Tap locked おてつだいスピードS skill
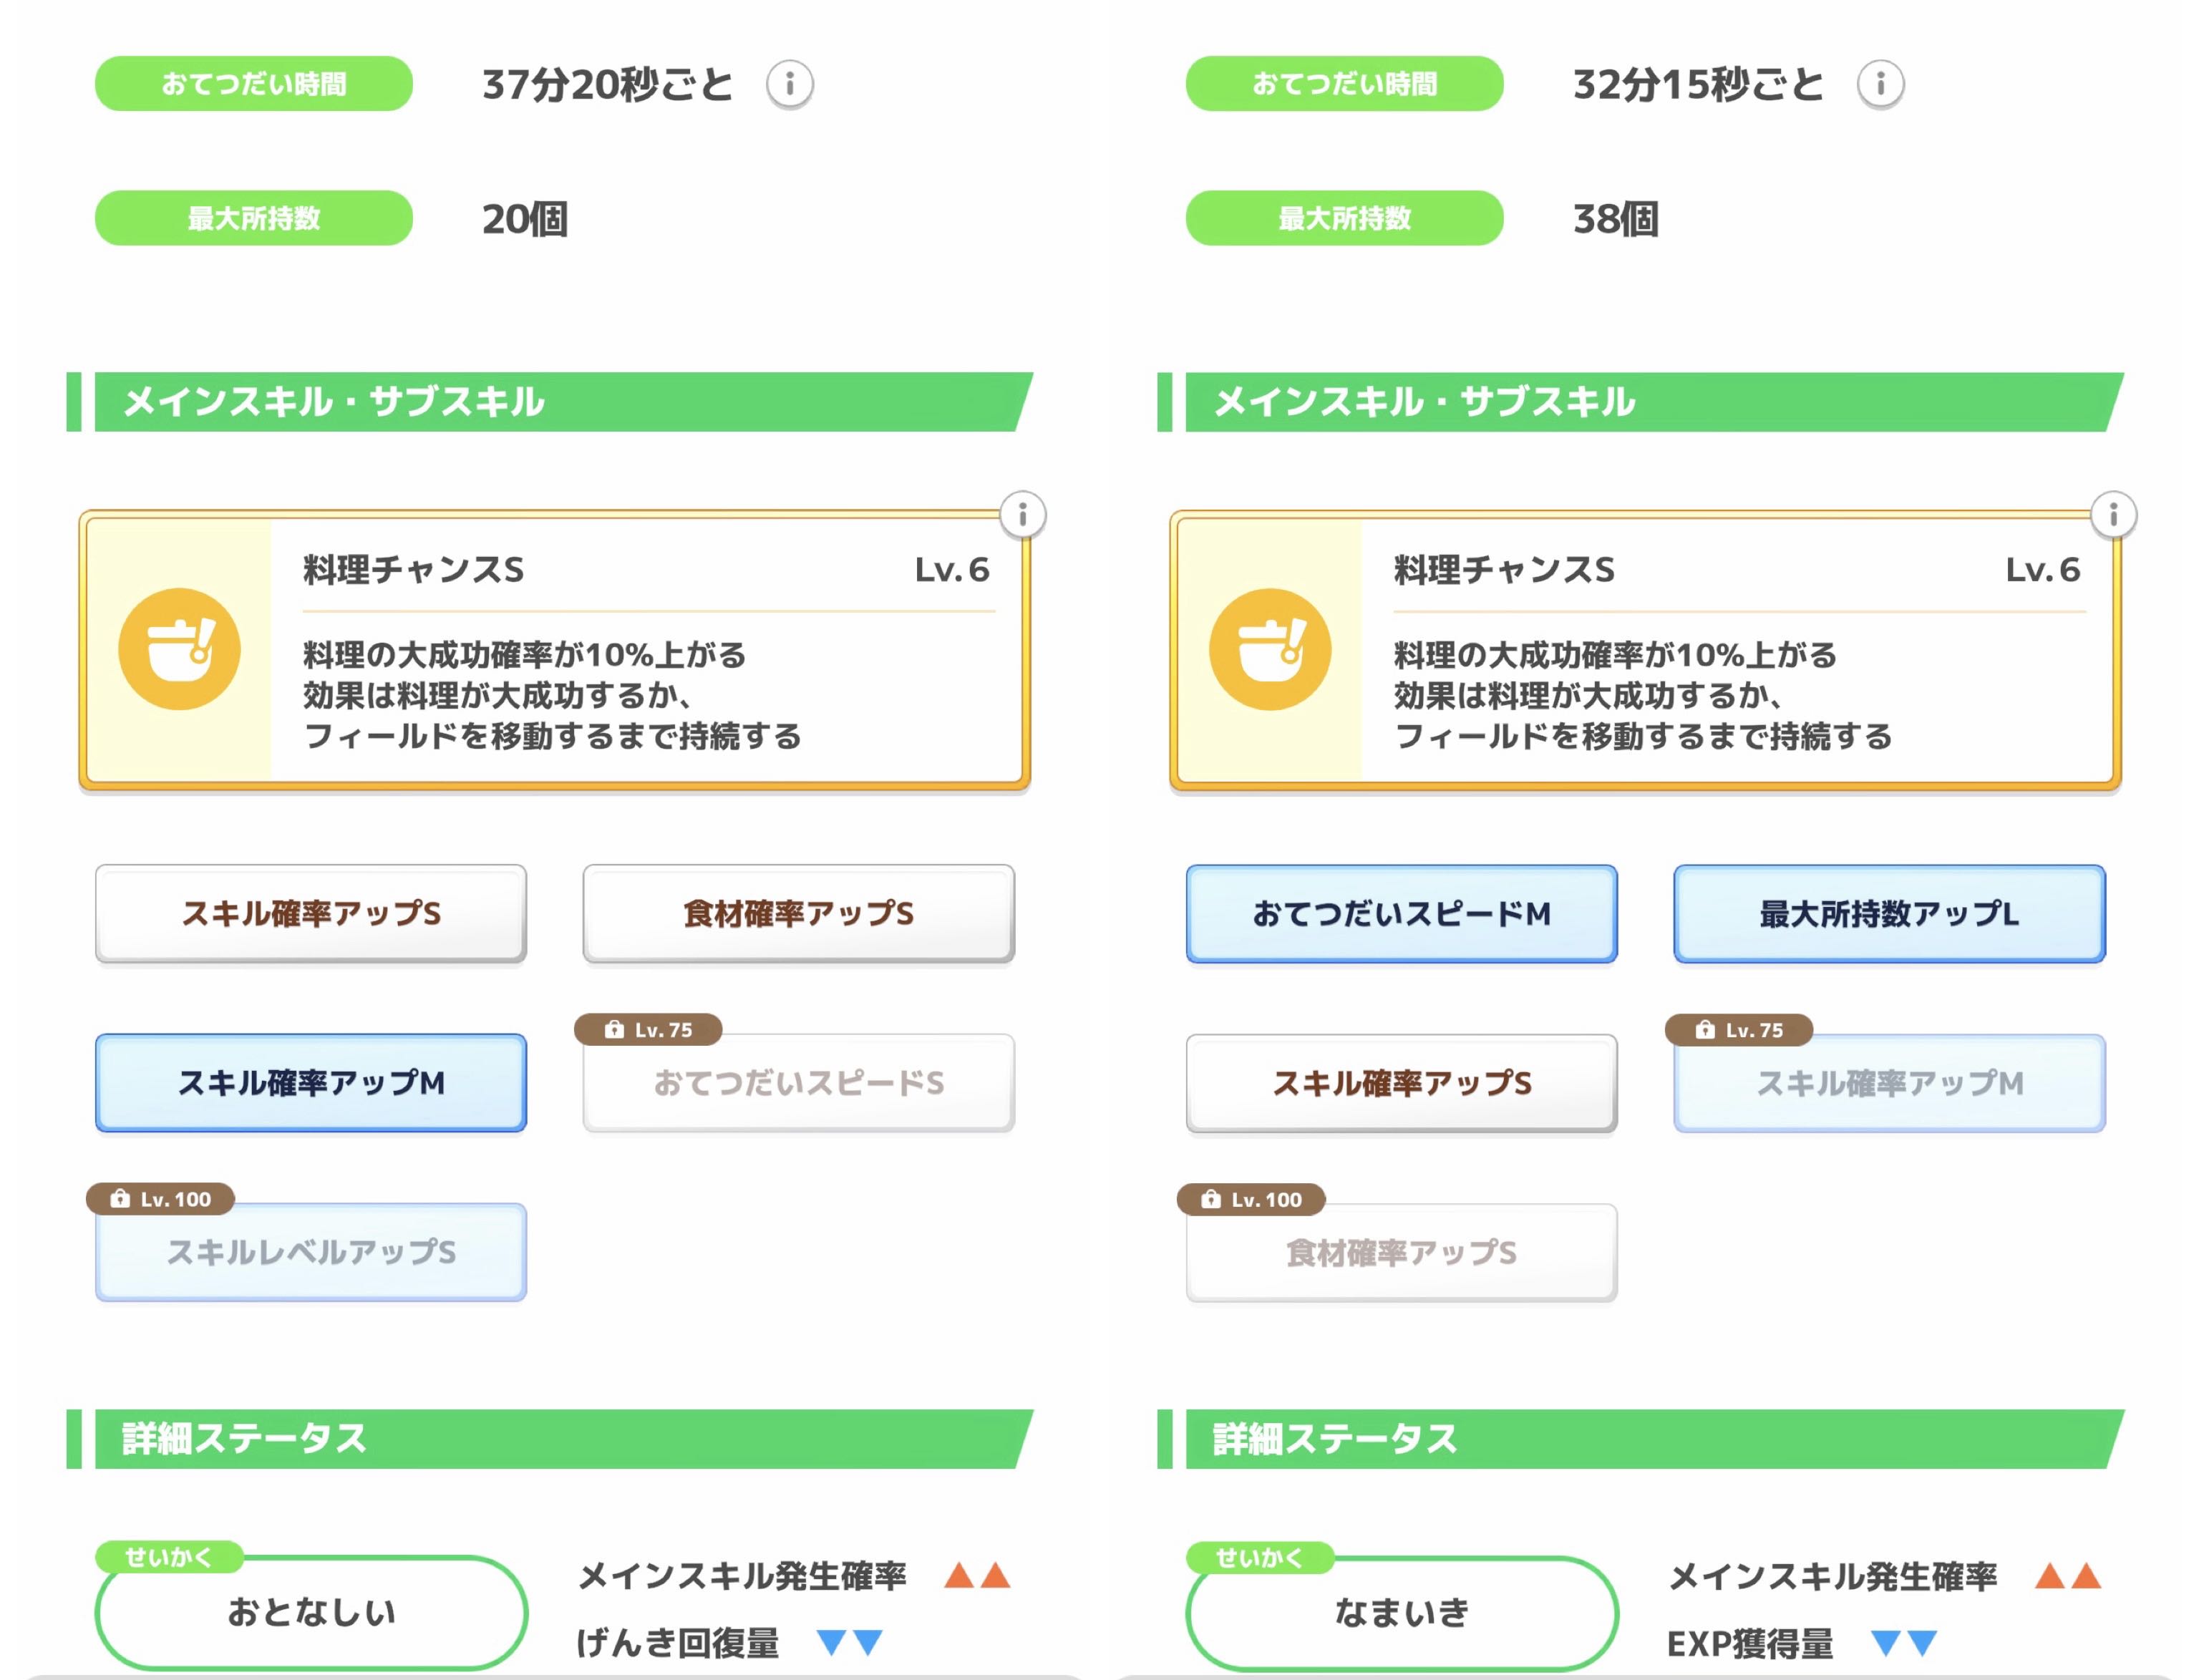The height and width of the screenshot is (1680, 2199). tap(798, 1084)
